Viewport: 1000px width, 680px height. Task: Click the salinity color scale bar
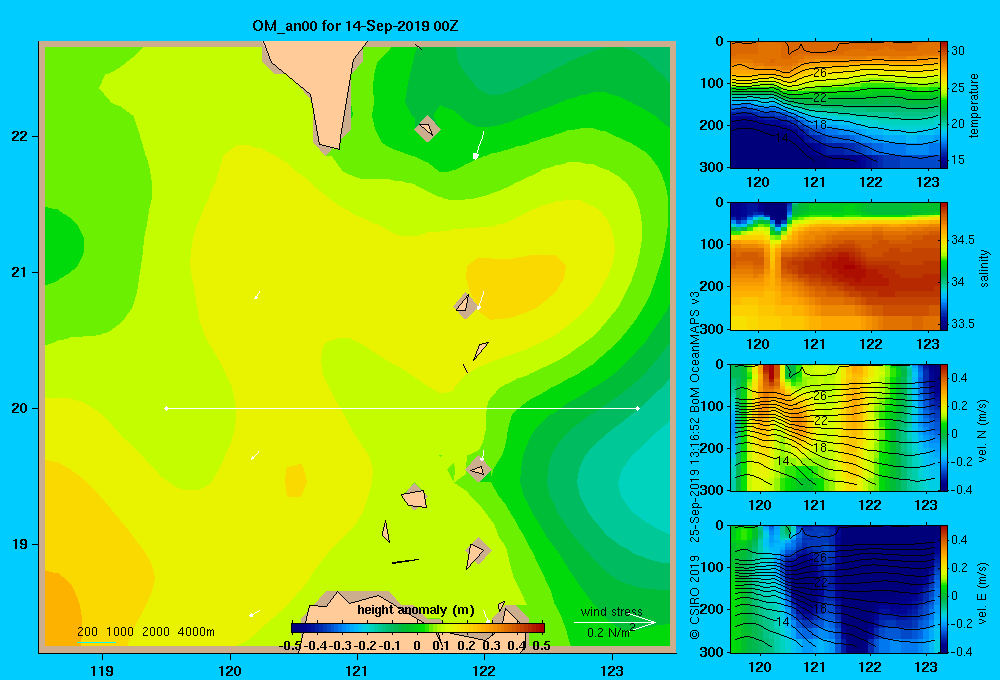[944, 266]
